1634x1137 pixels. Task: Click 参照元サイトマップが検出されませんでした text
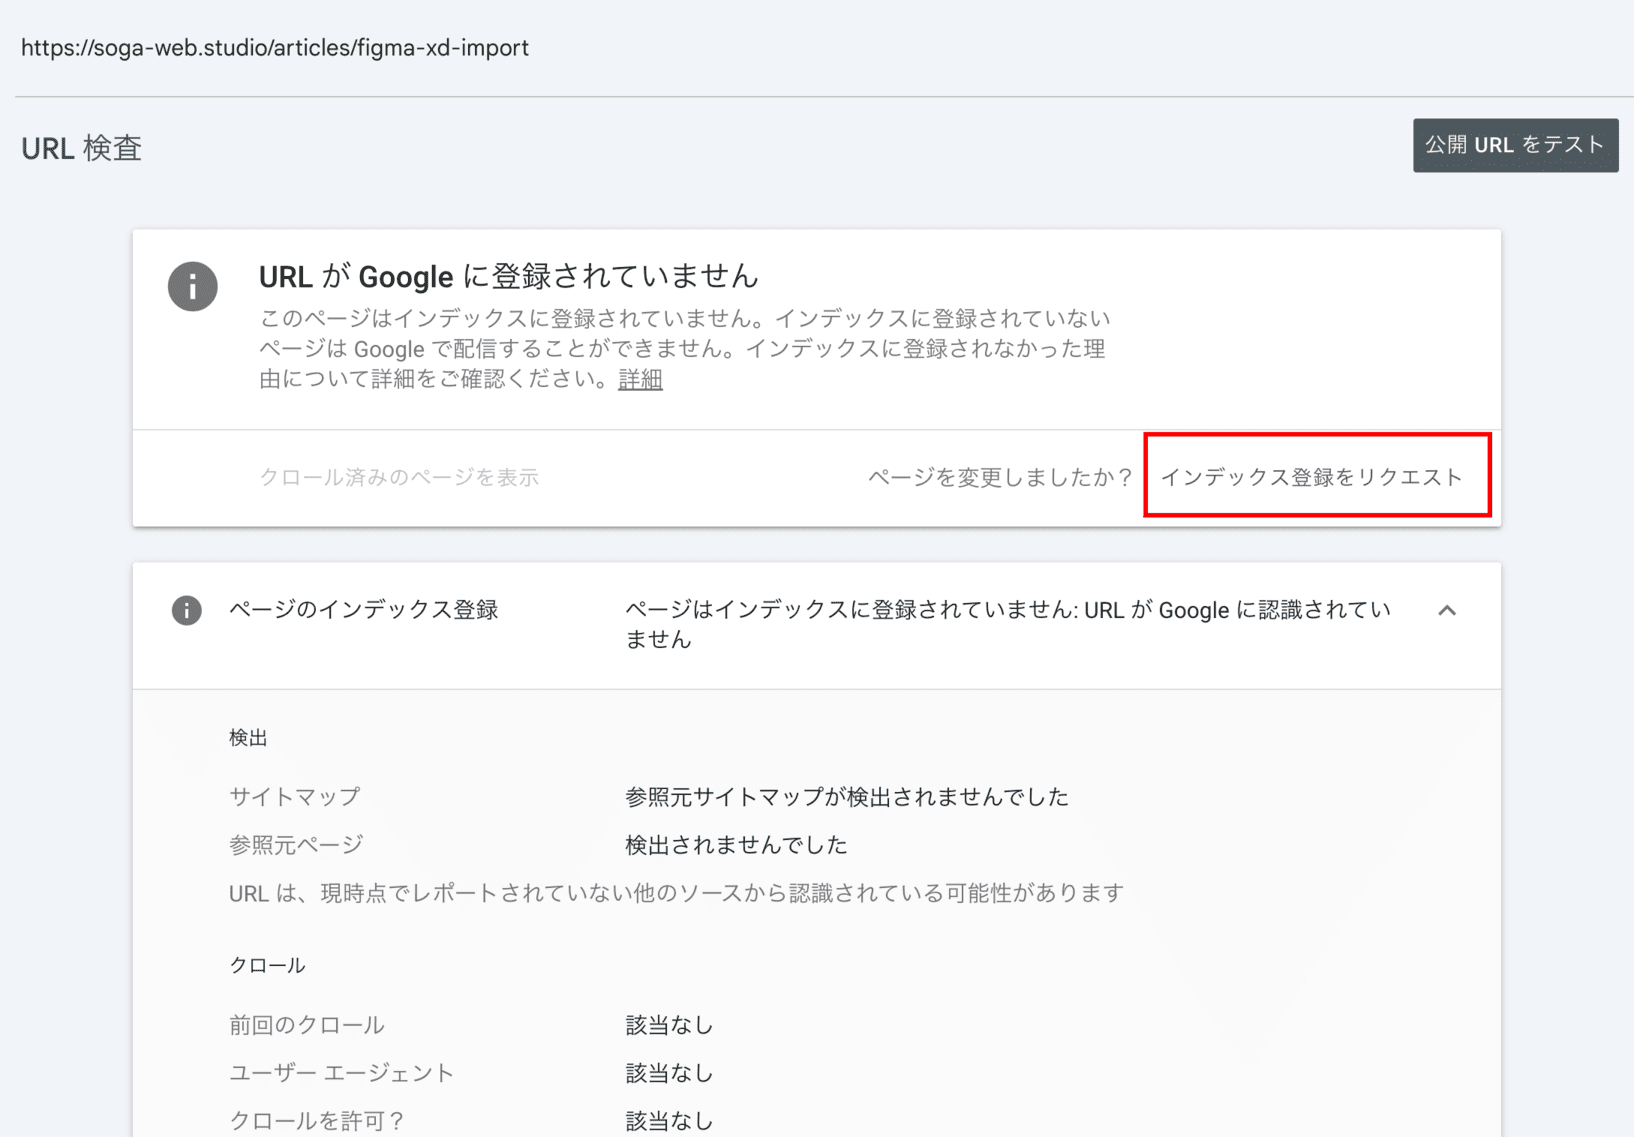click(846, 796)
